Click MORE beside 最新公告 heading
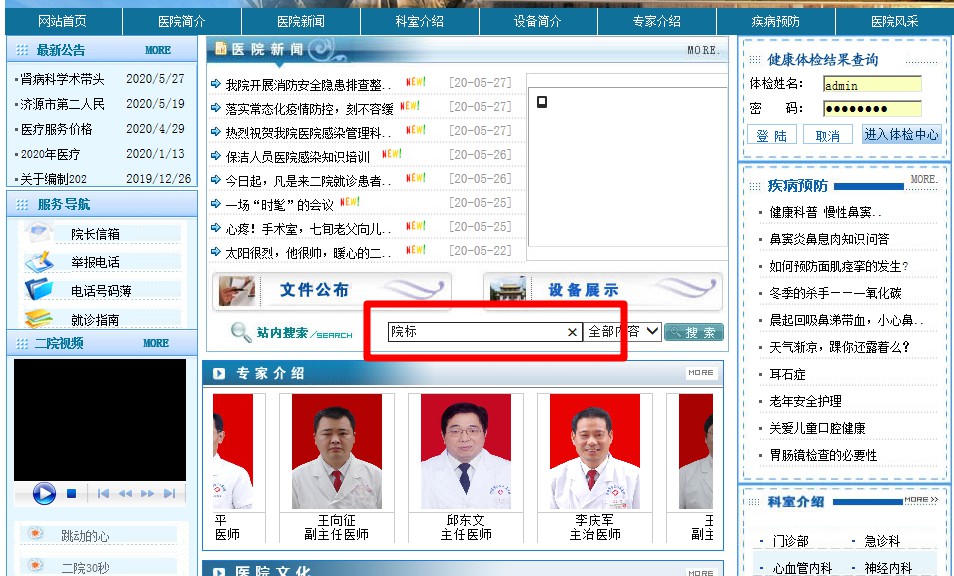954x576 pixels. (x=157, y=50)
